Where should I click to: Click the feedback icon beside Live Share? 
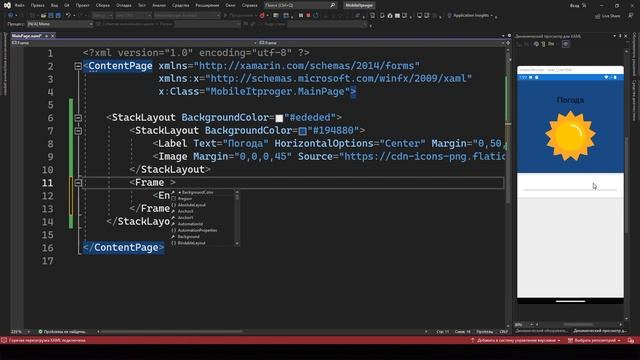631,16
